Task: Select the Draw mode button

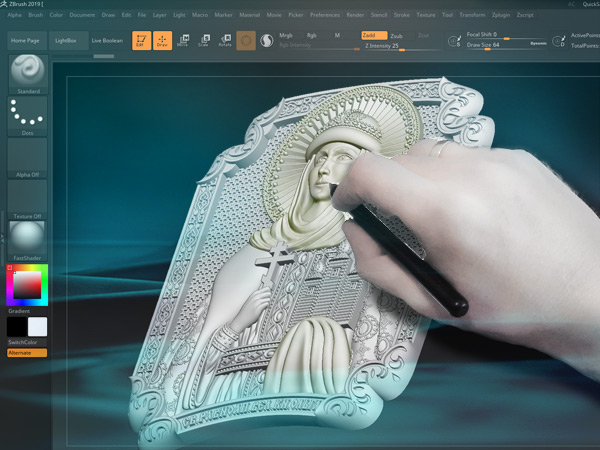Action: coord(162,40)
